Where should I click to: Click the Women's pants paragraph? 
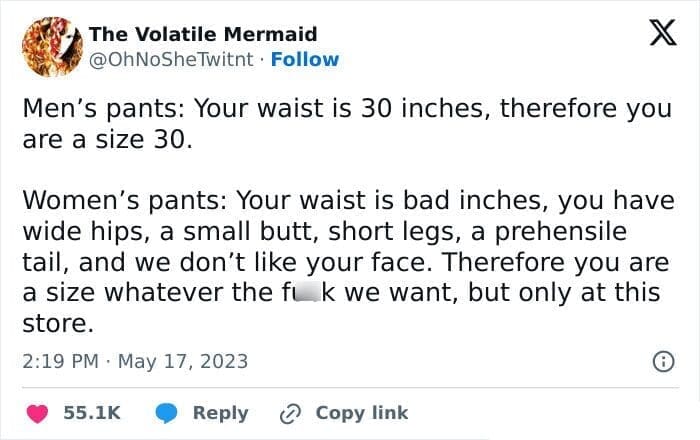coord(340,262)
